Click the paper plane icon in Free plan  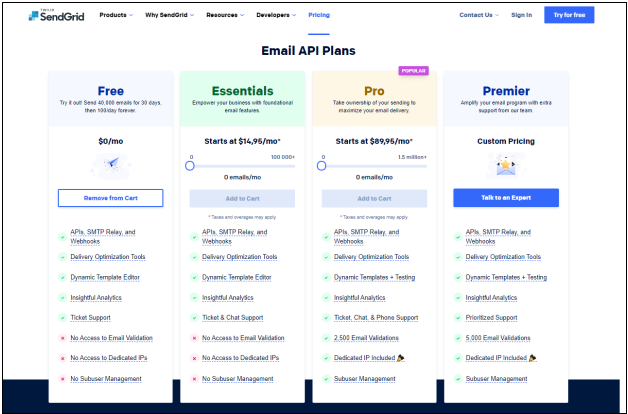111,165
